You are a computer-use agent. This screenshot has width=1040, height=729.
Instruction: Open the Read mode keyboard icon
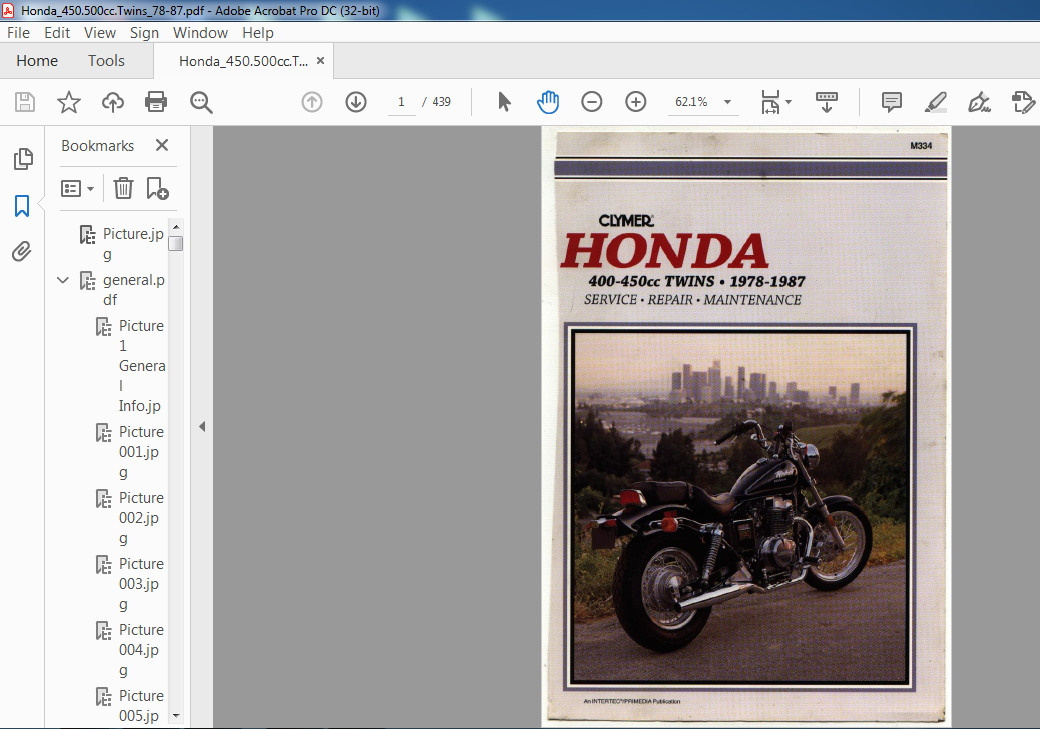click(x=826, y=102)
